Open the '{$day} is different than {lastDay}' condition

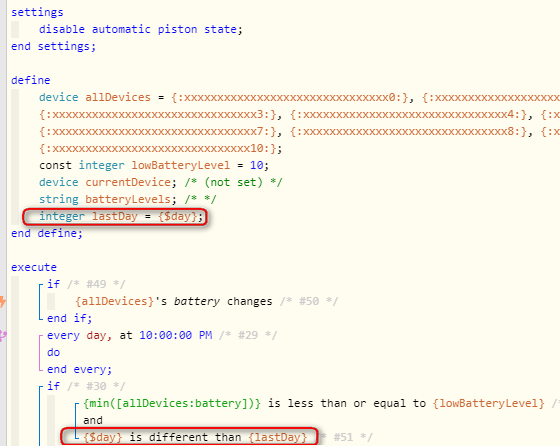[x=195, y=437]
